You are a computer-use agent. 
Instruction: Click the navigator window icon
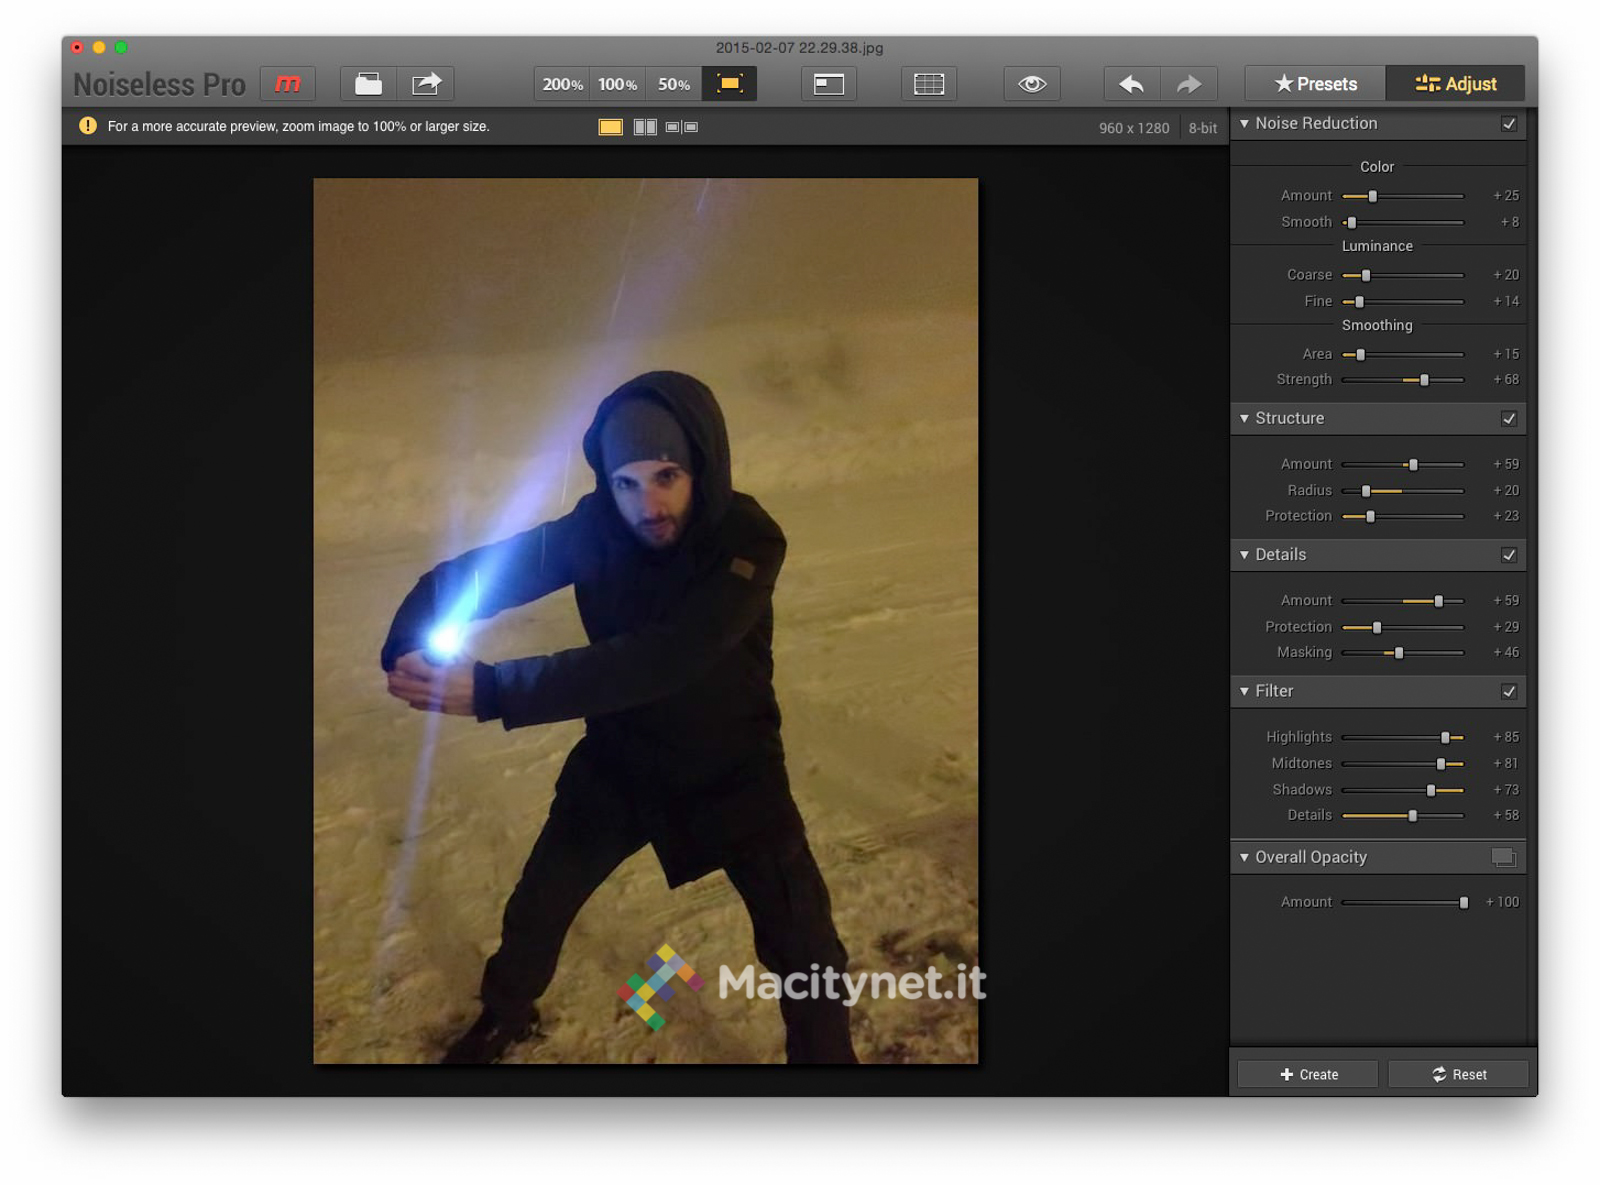828,84
